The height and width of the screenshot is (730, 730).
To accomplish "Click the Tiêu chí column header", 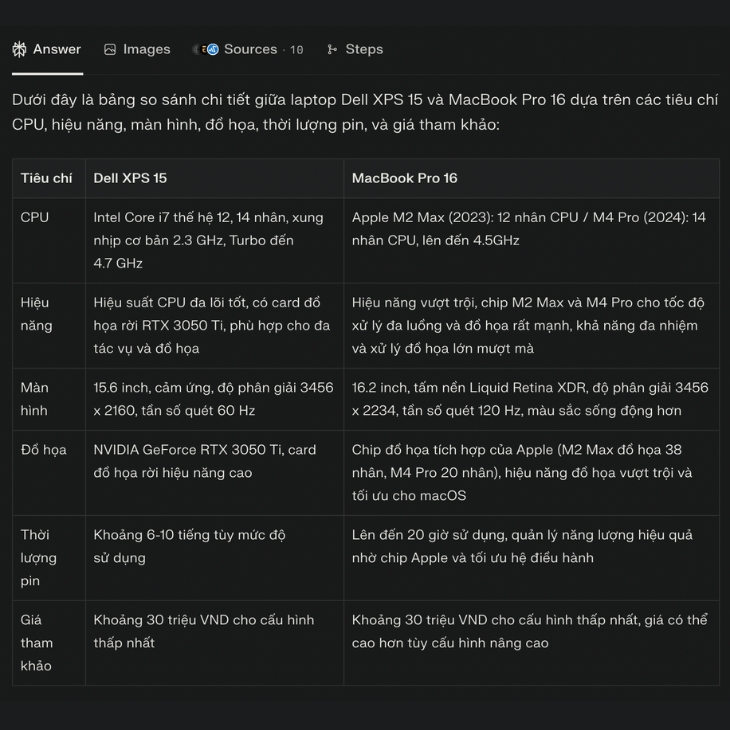I will [46, 178].
